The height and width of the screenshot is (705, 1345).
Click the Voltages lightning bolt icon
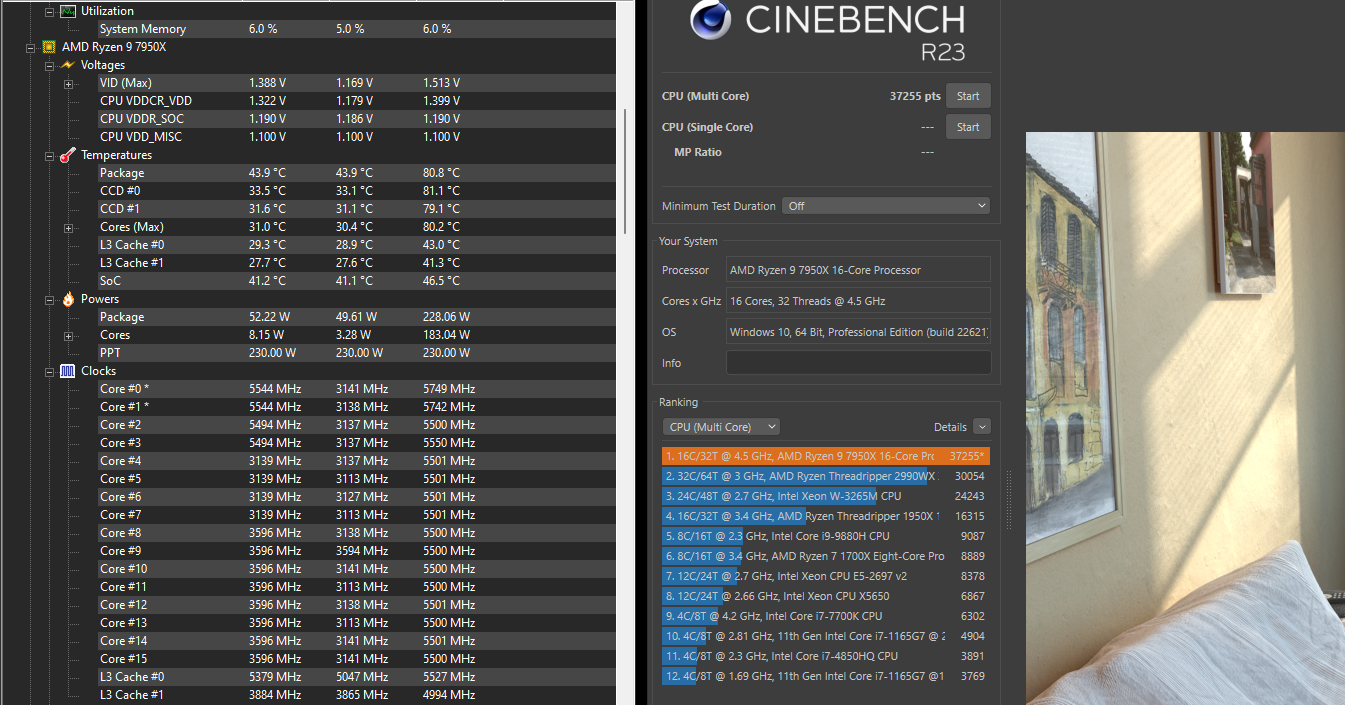point(66,64)
